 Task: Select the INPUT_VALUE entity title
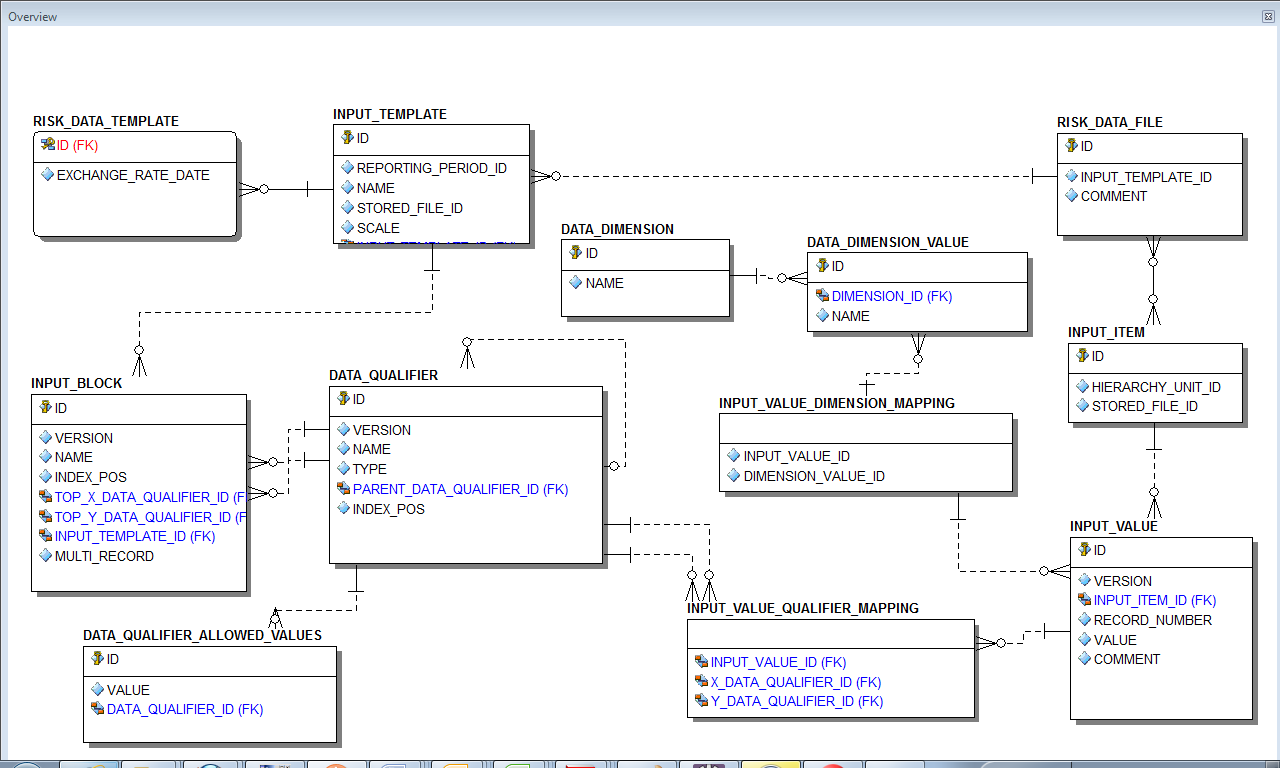[1114, 526]
